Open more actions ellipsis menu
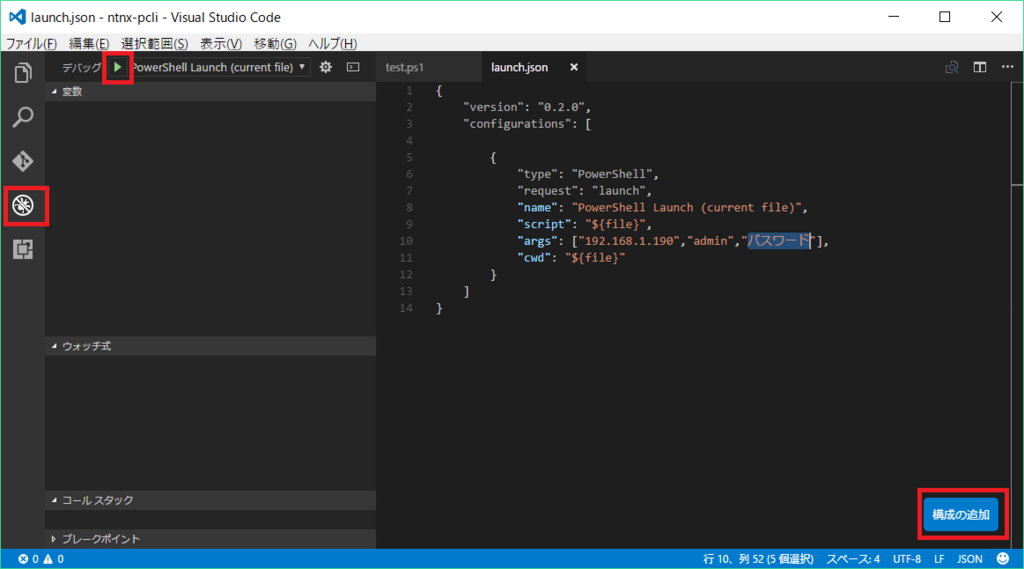 pyautogui.click(x=1008, y=67)
